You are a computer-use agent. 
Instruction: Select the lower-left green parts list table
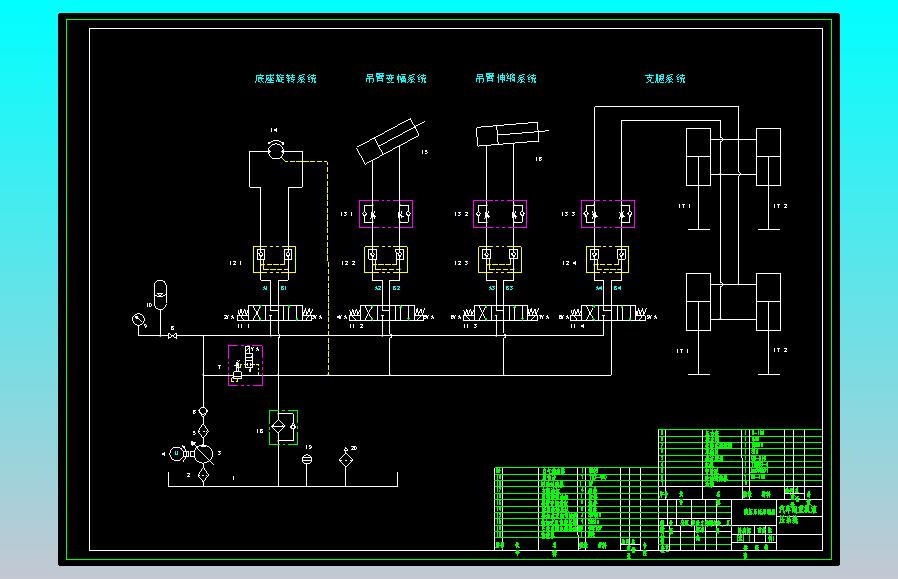pos(576,509)
